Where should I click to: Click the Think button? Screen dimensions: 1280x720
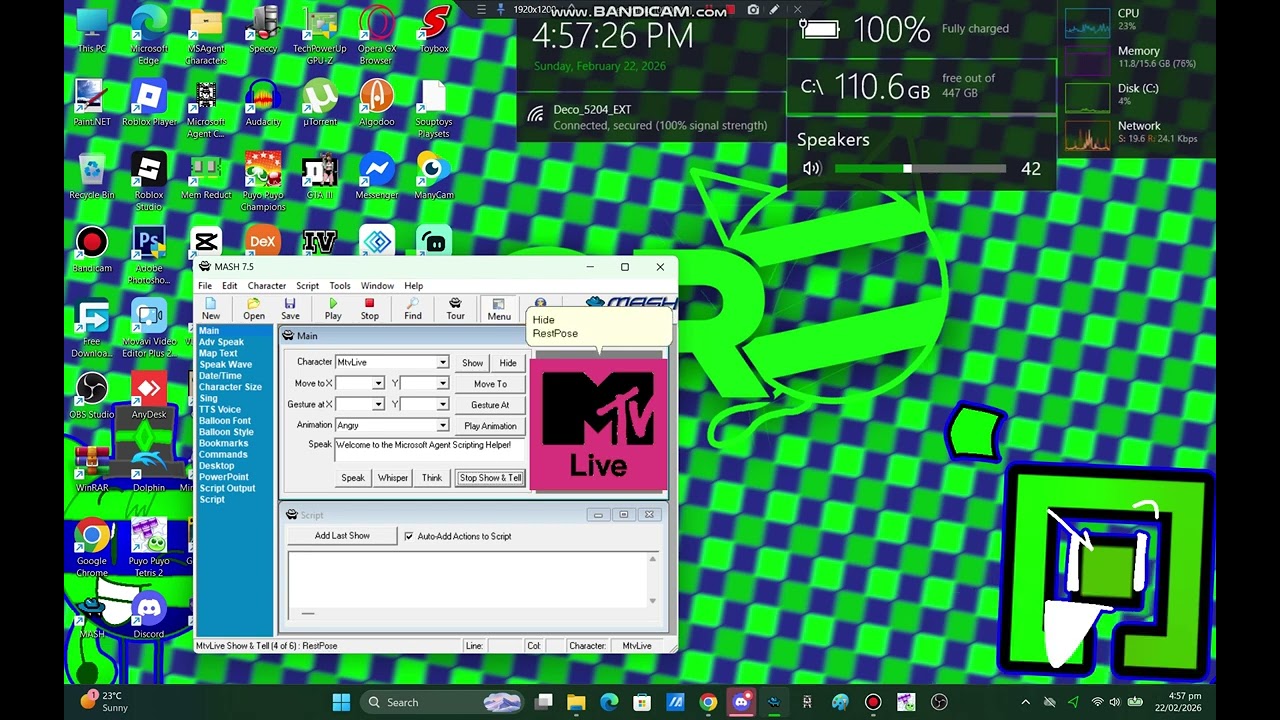[432, 478]
